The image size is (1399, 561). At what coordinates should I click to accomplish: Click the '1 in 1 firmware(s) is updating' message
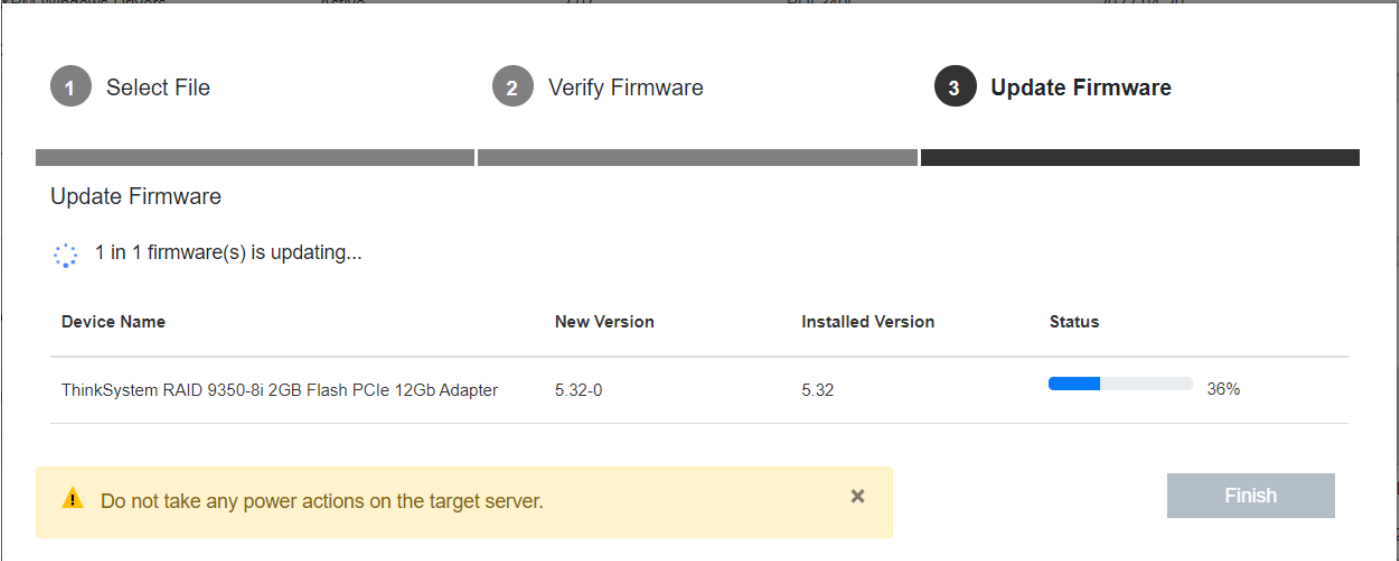pyautogui.click(x=228, y=253)
